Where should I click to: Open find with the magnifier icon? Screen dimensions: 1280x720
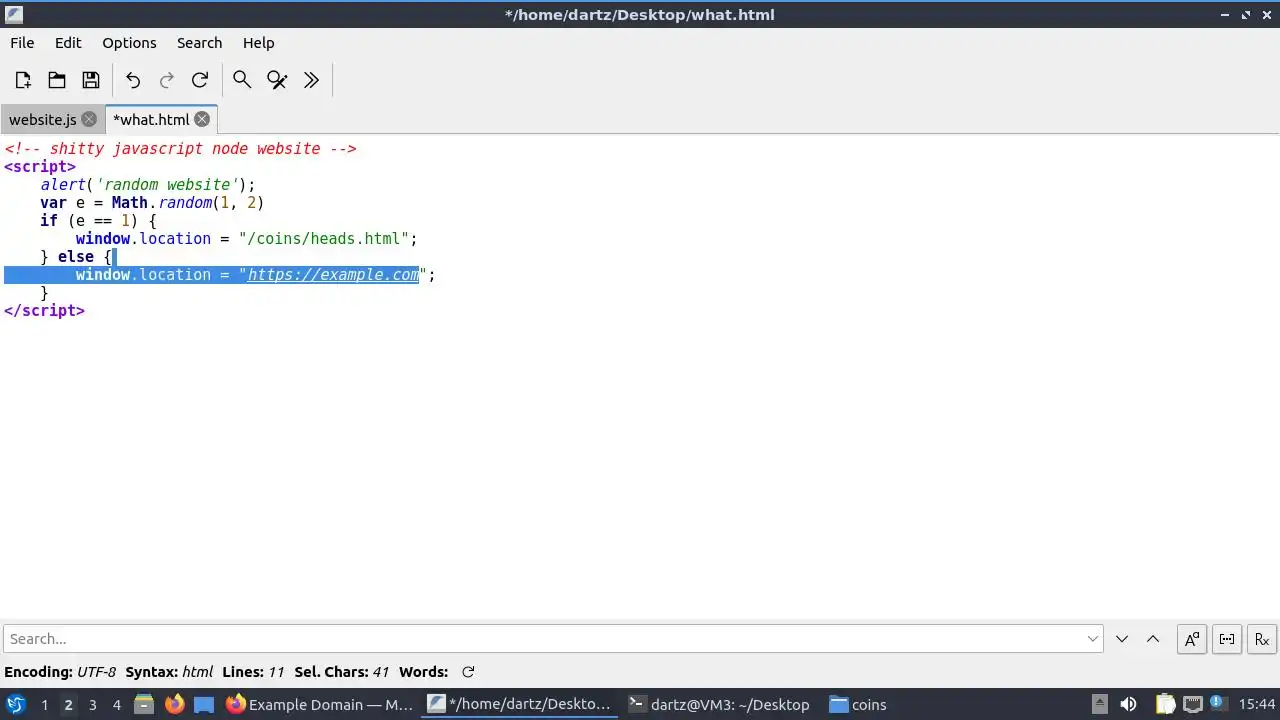click(x=242, y=80)
